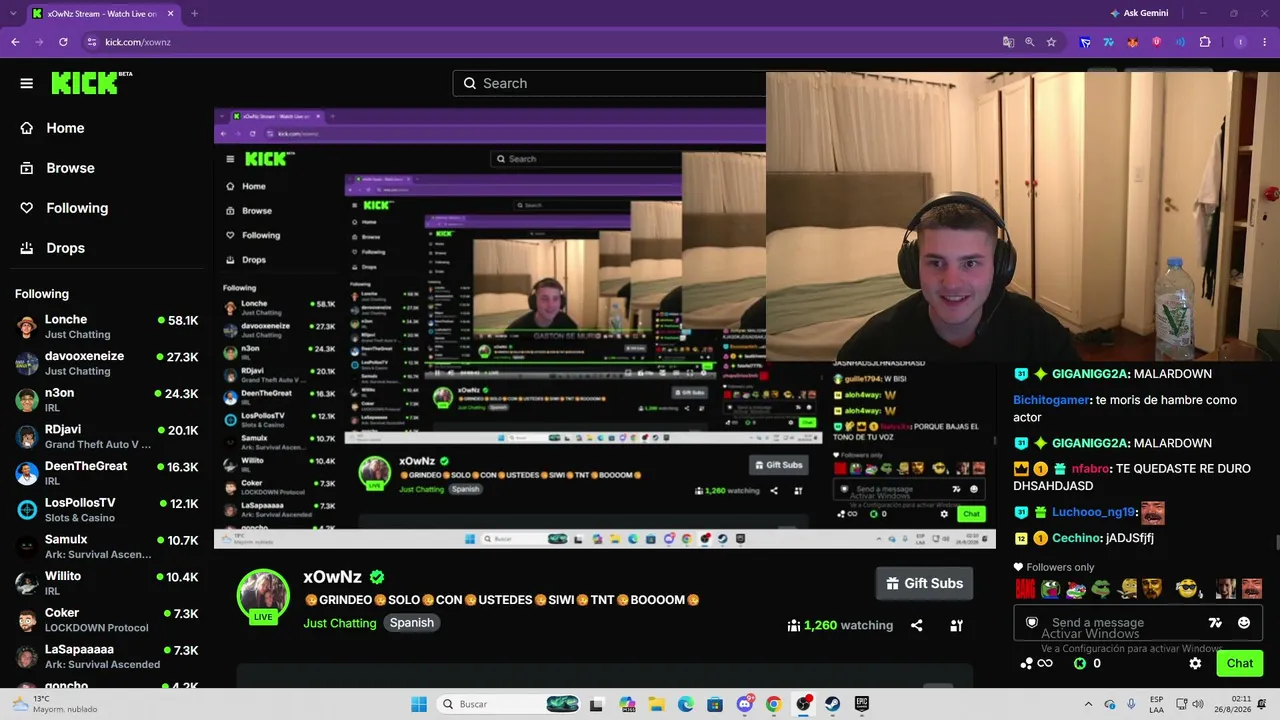Open the taskbar volume control

tap(1198, 704)
